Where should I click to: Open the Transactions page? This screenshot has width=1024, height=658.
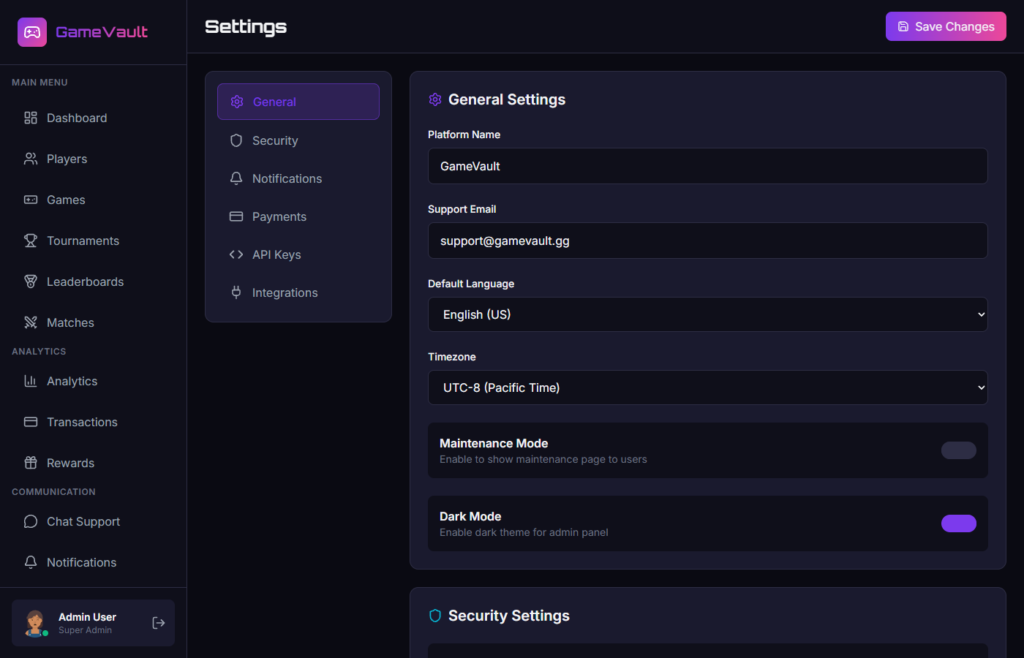tap(93, 422)
